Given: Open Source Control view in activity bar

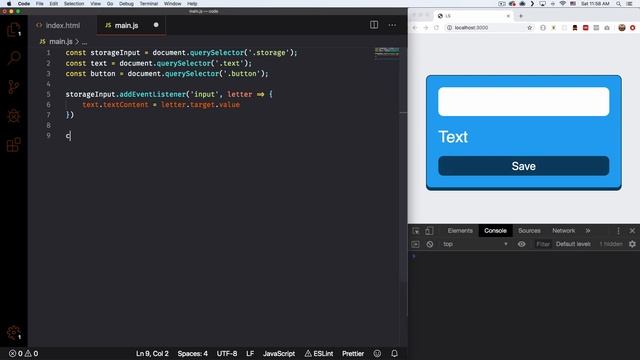Looking at the screenshot, I should (x=13, y=87).
